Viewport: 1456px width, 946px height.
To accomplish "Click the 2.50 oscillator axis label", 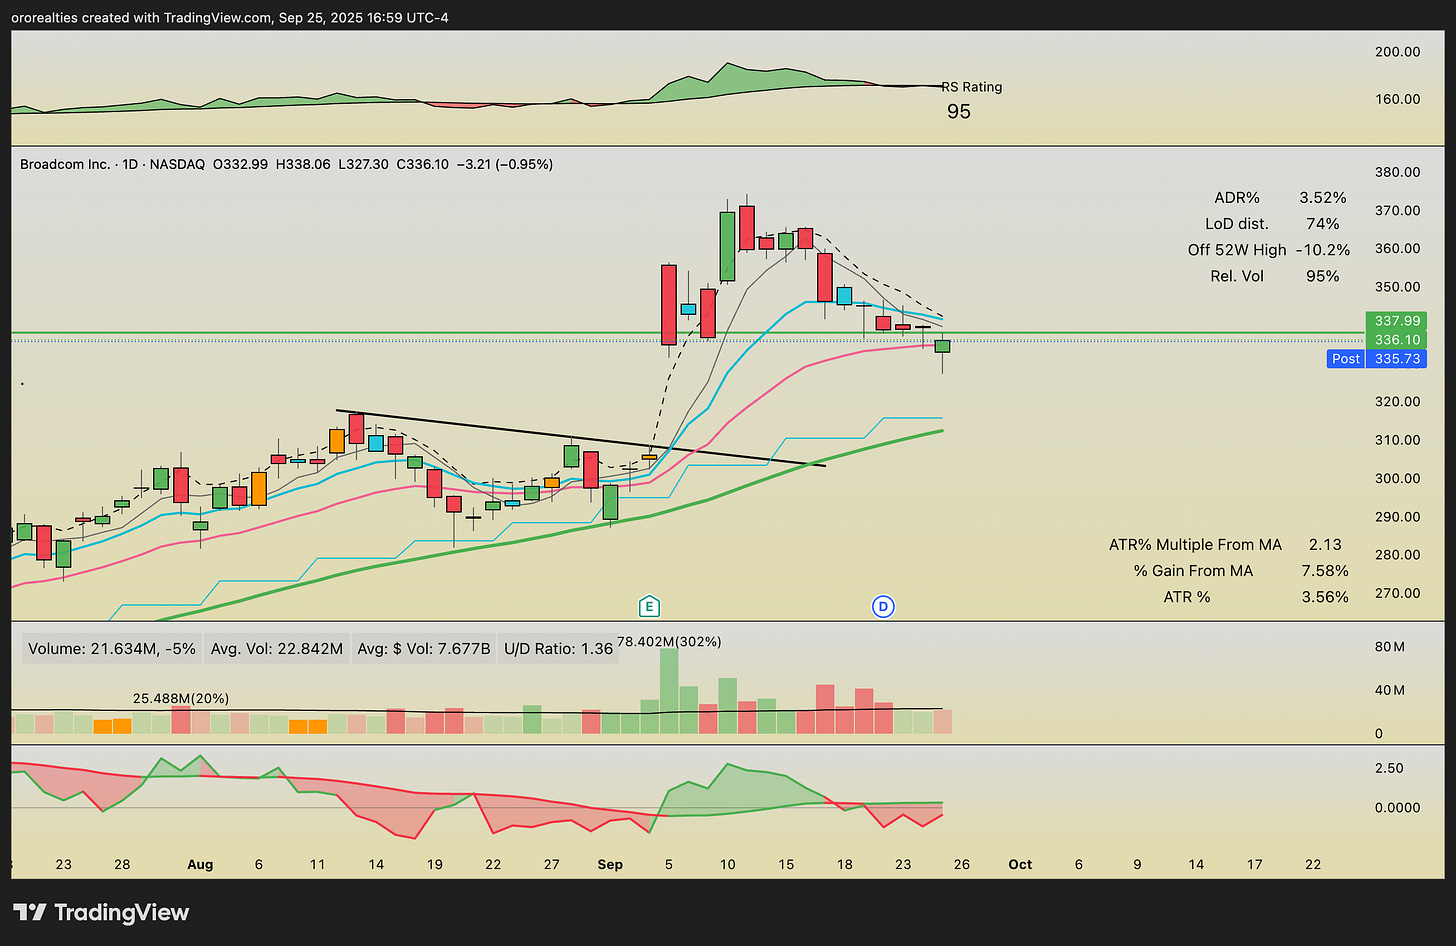I will tap(1389, 769).
